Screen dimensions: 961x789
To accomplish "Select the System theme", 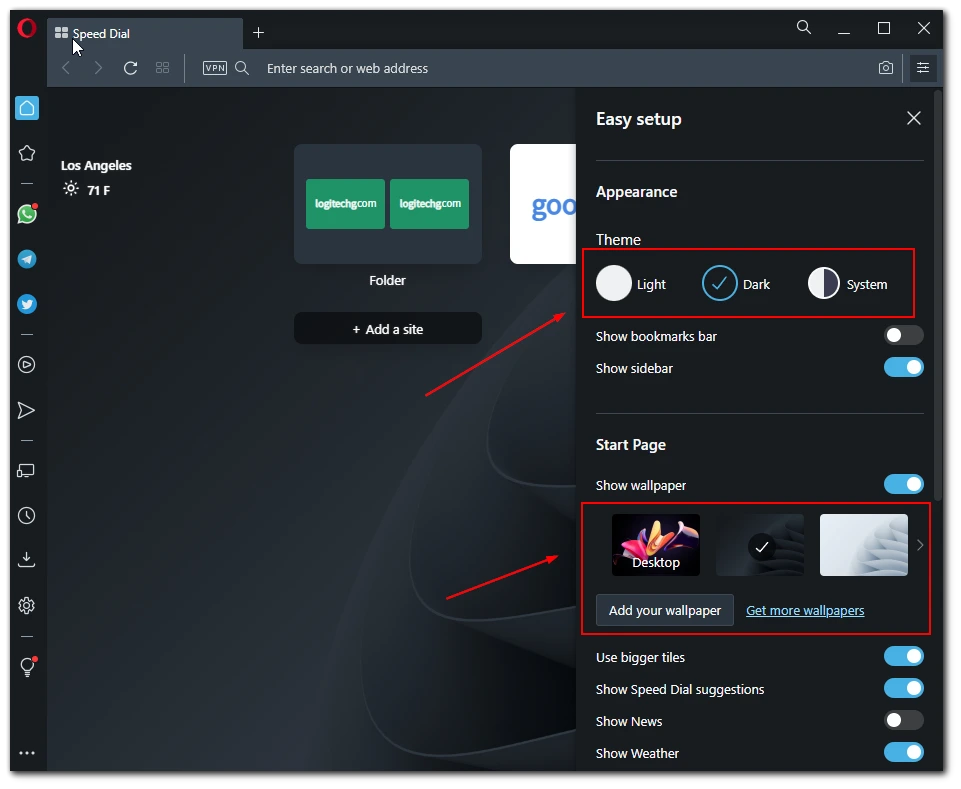I will [x=848, y=284].
